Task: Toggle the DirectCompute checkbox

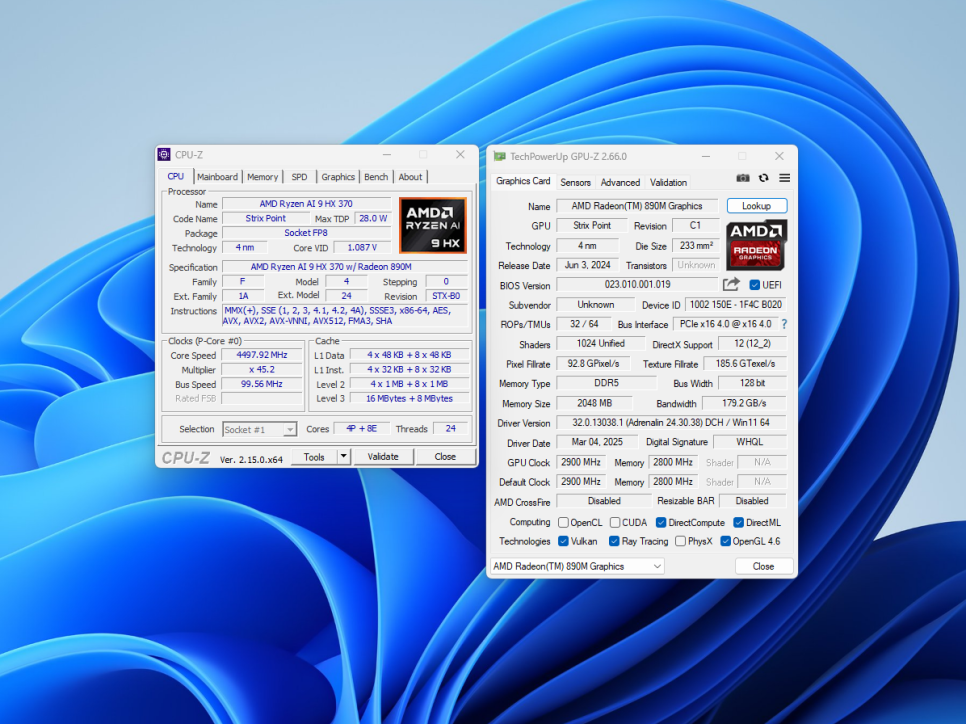Action: (661, 523)
